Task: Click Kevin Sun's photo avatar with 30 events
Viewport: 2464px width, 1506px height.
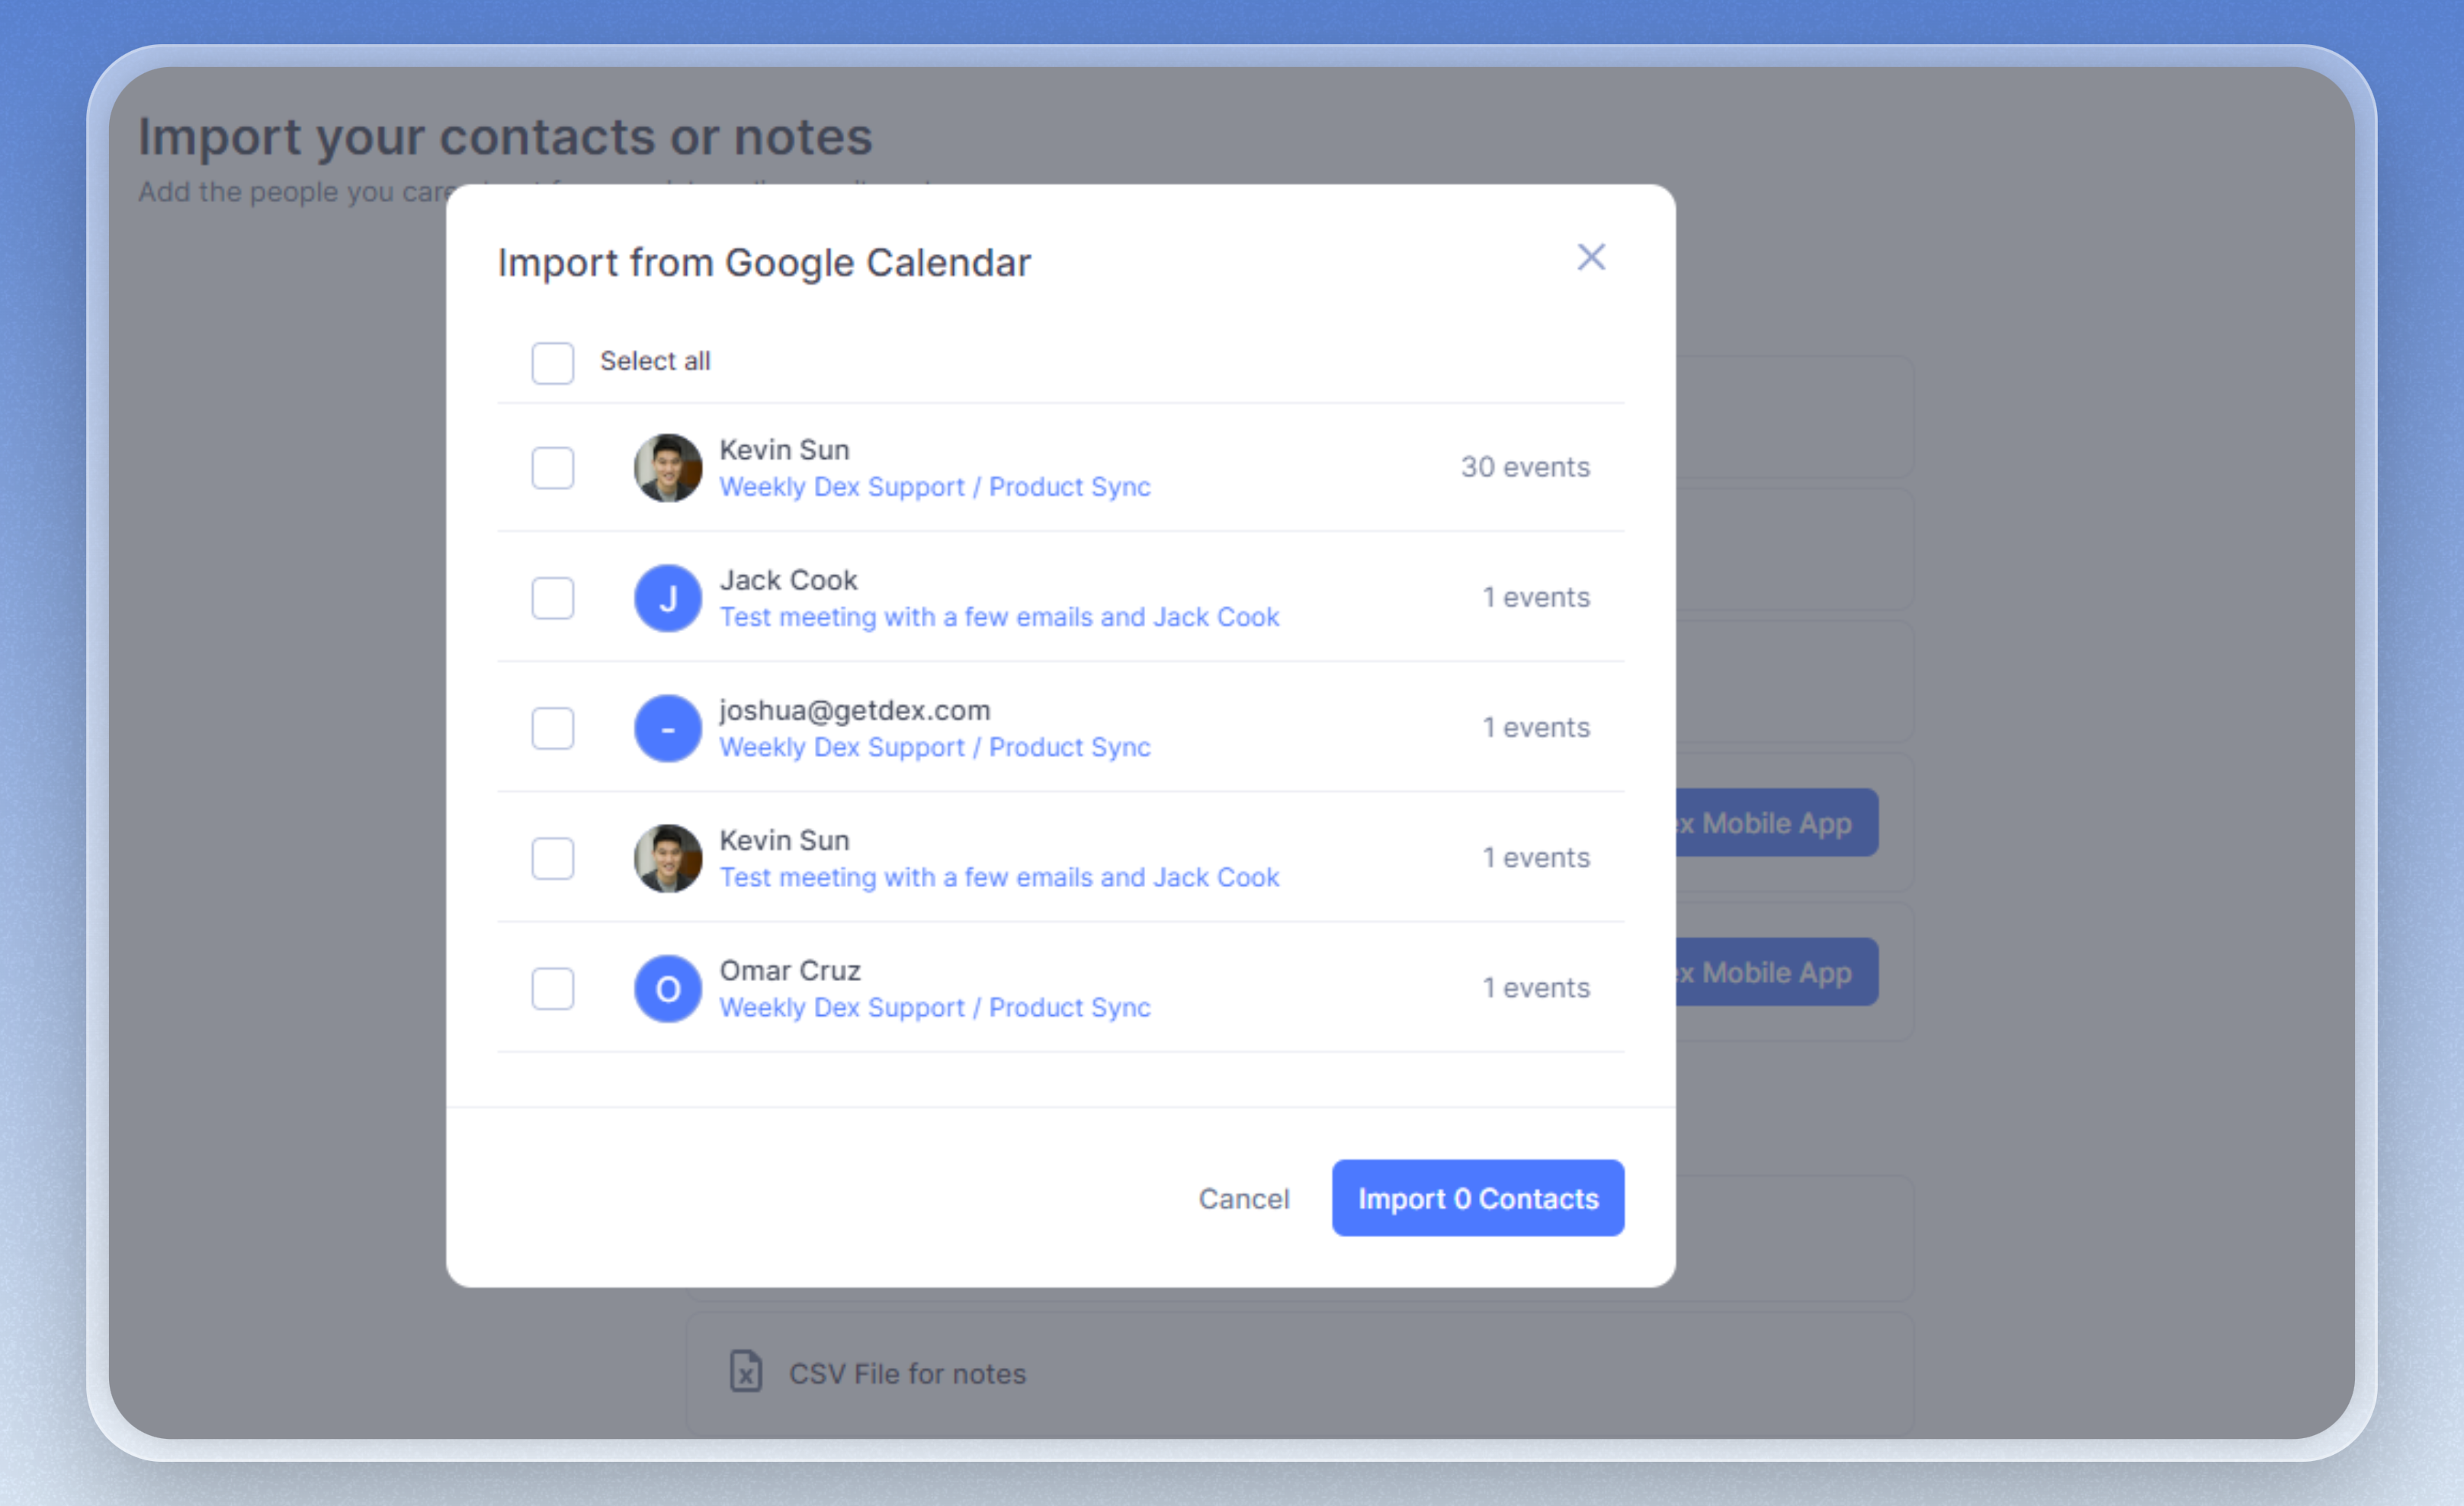Action: click(668, 467)
